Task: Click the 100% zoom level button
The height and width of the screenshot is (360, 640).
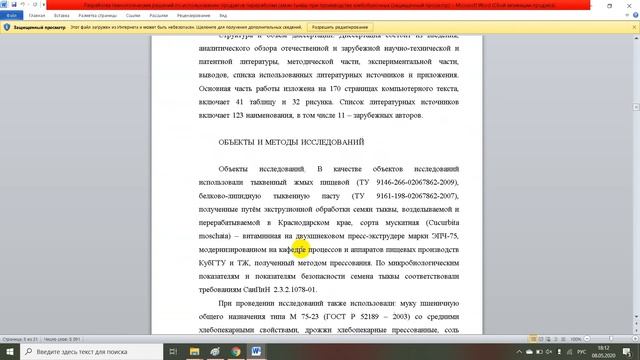Action: (576, 339)
